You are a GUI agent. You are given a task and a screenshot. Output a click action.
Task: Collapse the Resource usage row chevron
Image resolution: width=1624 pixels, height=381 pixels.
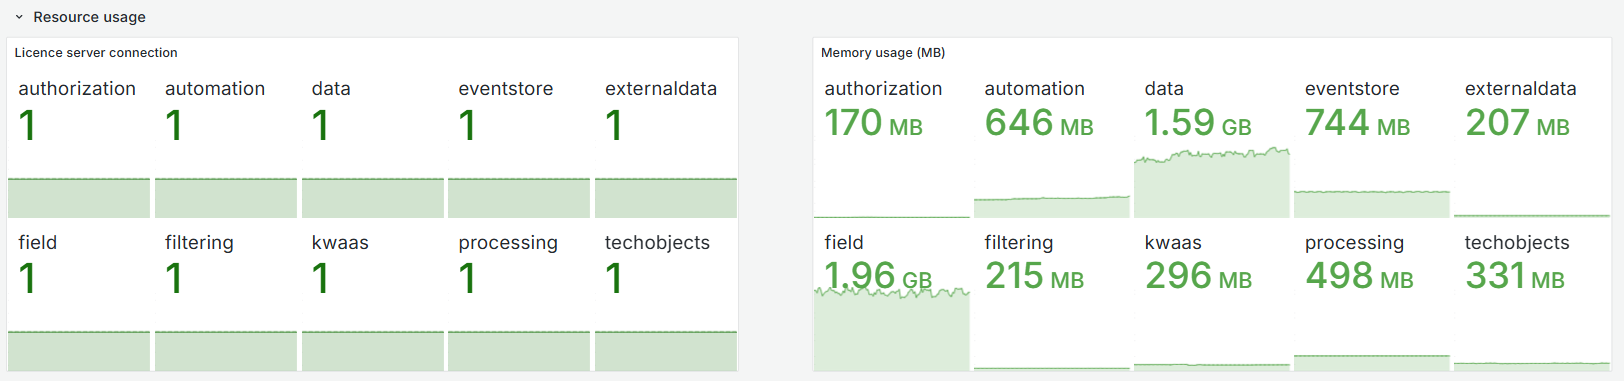coord(19,17)
